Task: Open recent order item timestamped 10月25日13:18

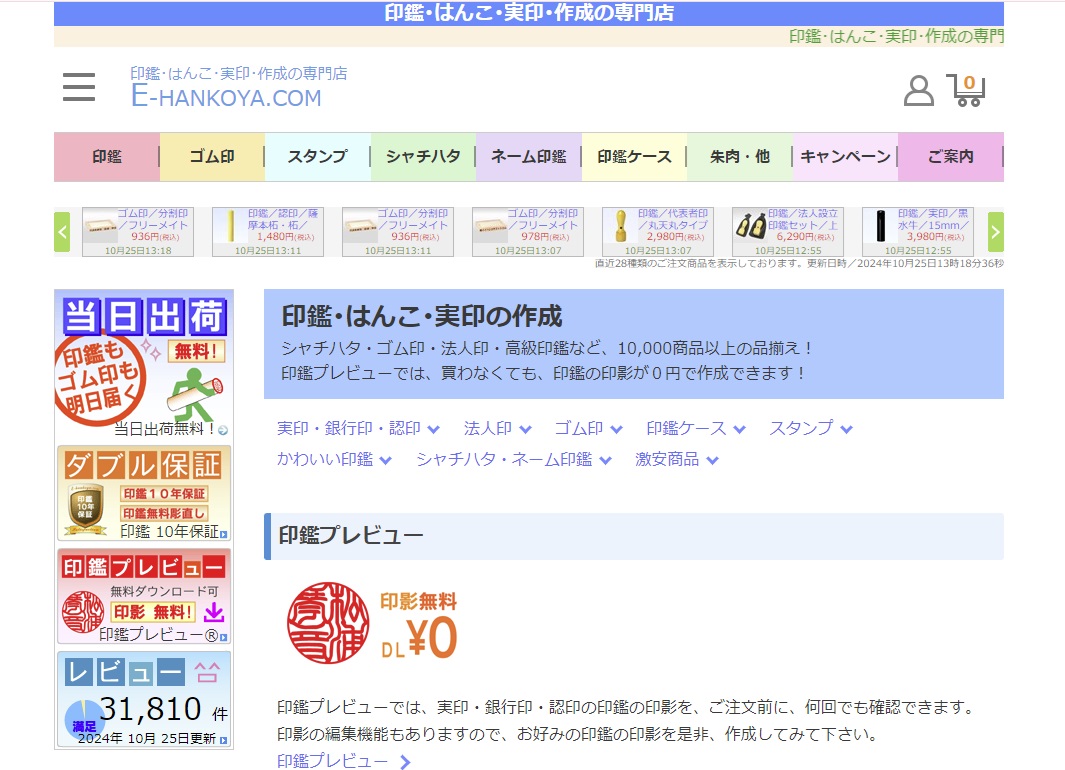Action: (x=138, y=232)
